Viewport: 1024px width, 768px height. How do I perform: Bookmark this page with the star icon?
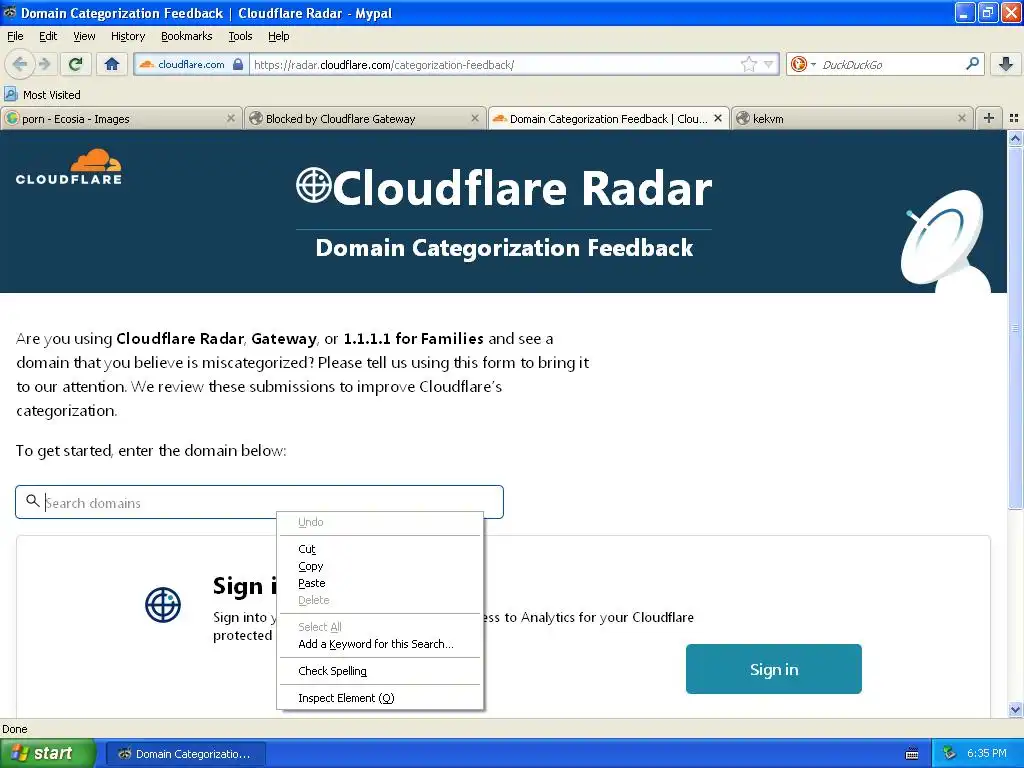748,64
